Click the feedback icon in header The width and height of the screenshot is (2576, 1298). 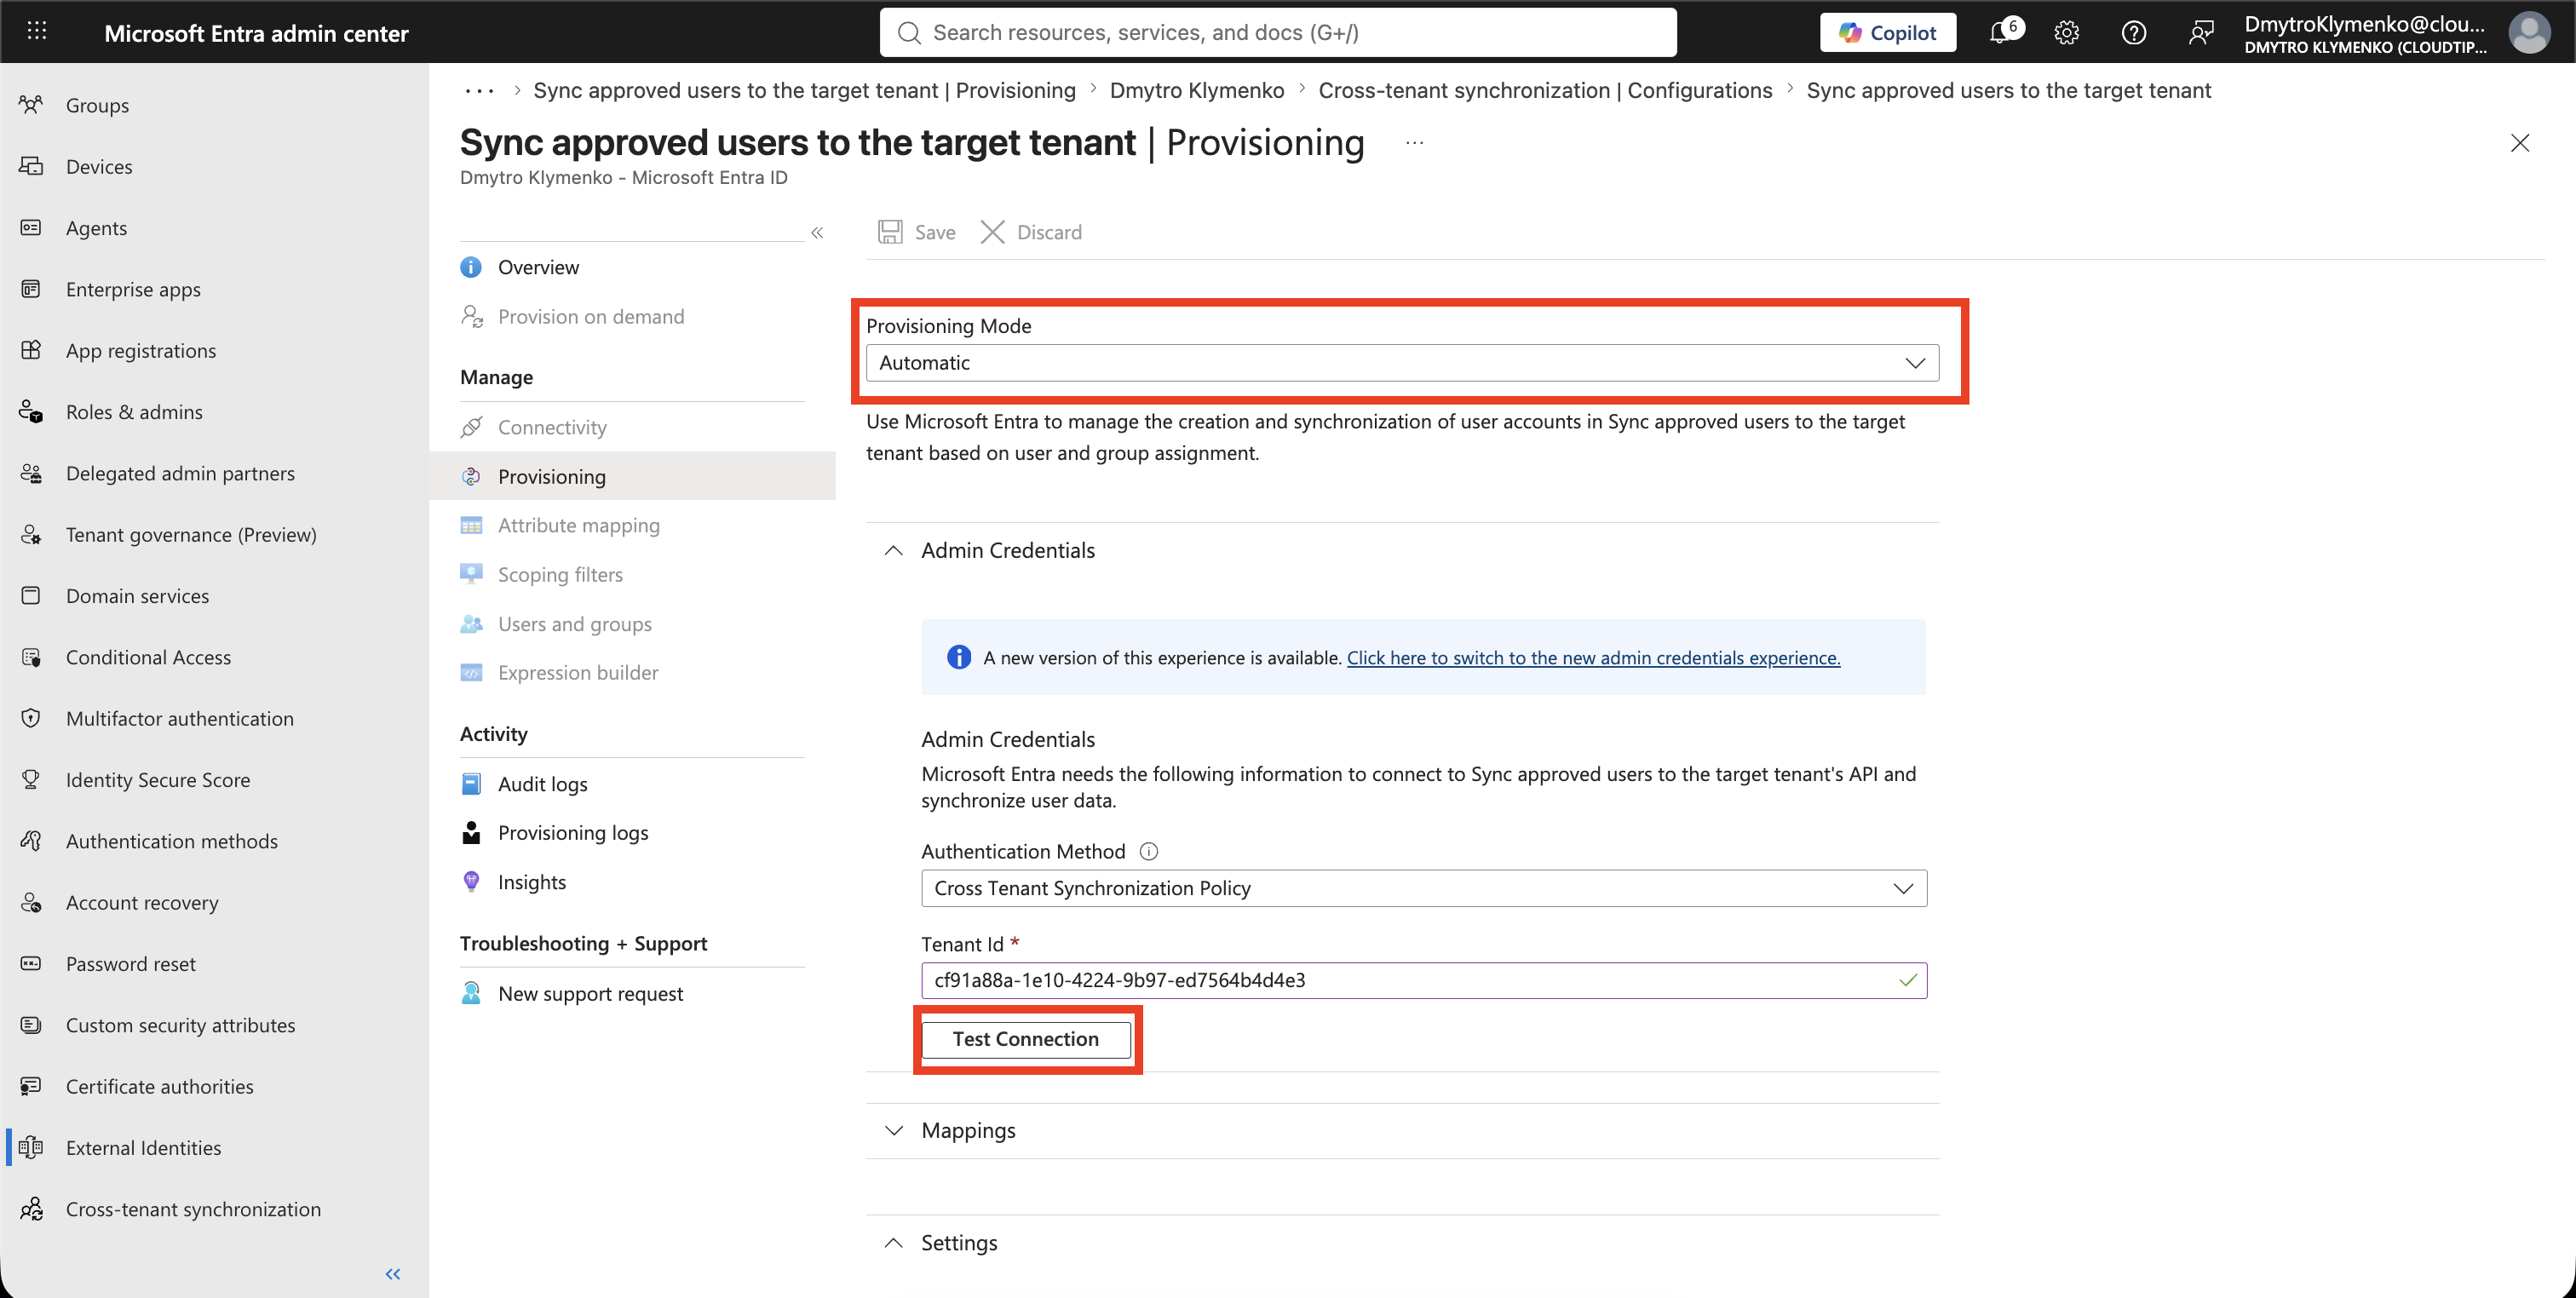pyautogui.click(x=2200, y=32)
